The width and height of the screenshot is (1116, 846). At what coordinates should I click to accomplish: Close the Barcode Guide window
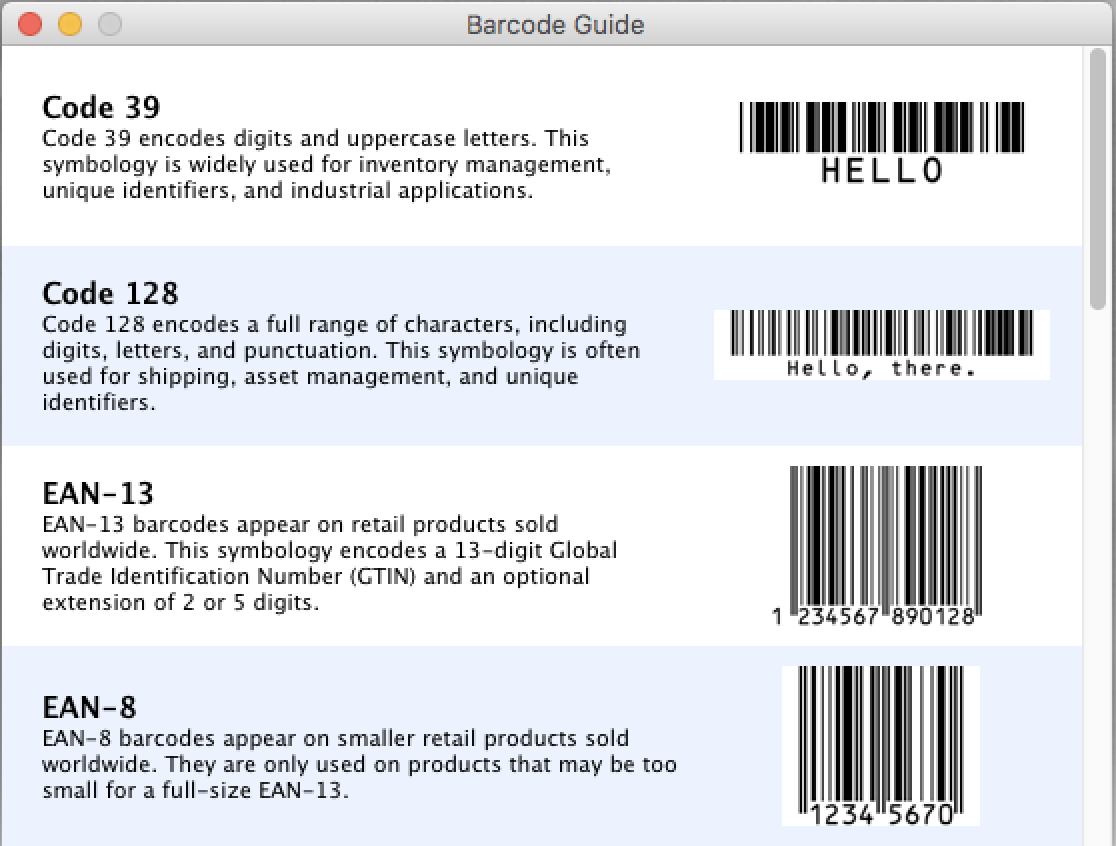coord(30,24)
